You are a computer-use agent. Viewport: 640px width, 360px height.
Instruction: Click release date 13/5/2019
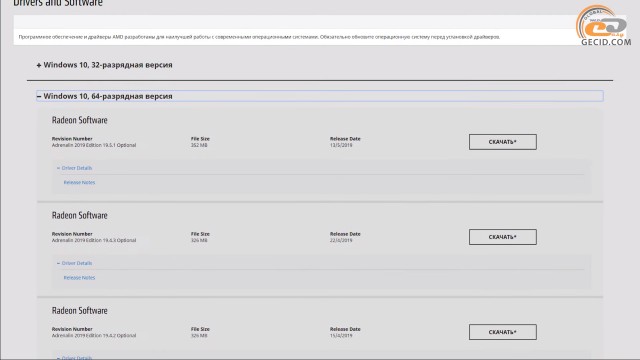pos(341,145)
